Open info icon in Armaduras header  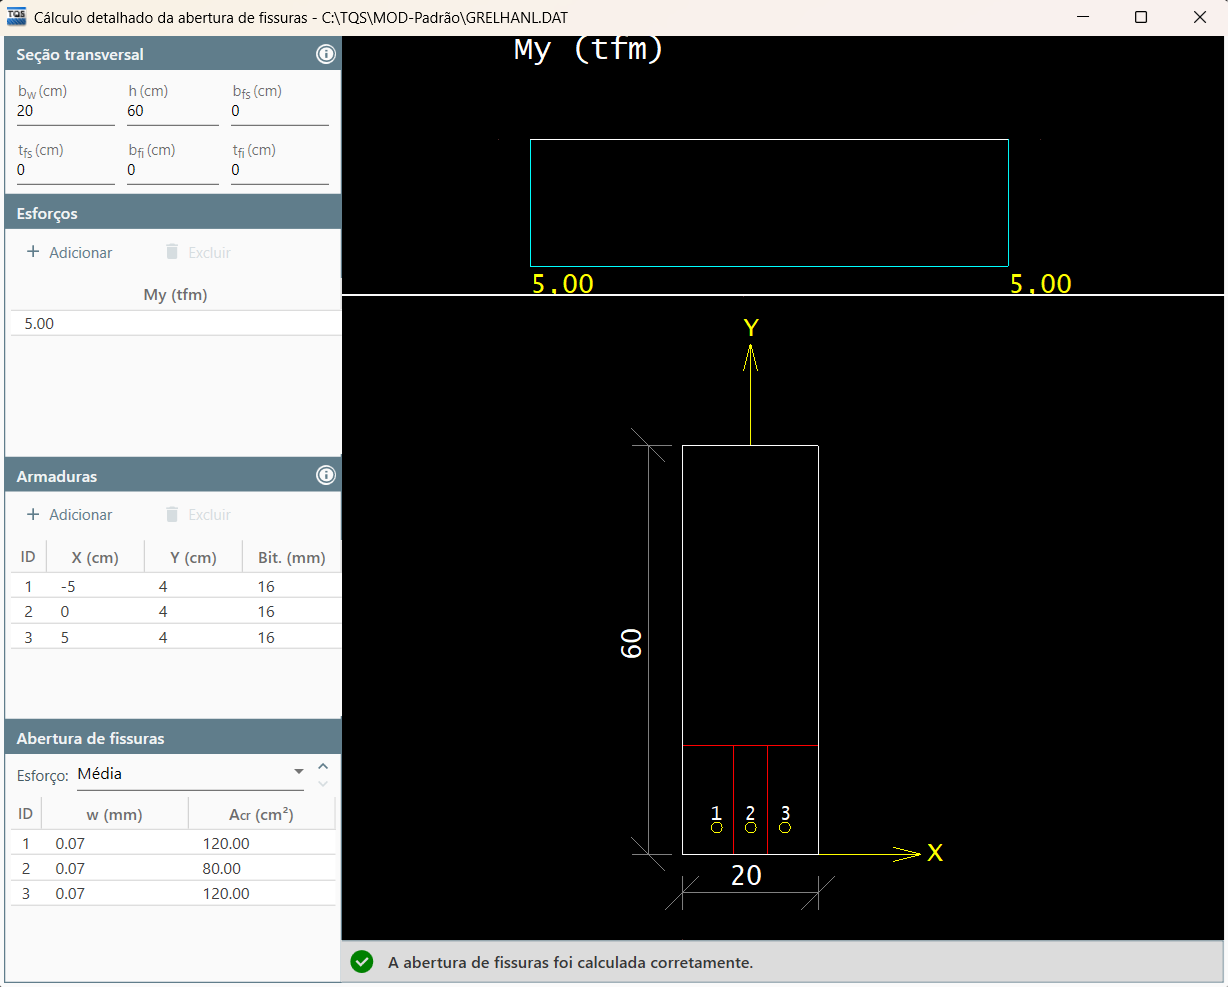[326, 476]
